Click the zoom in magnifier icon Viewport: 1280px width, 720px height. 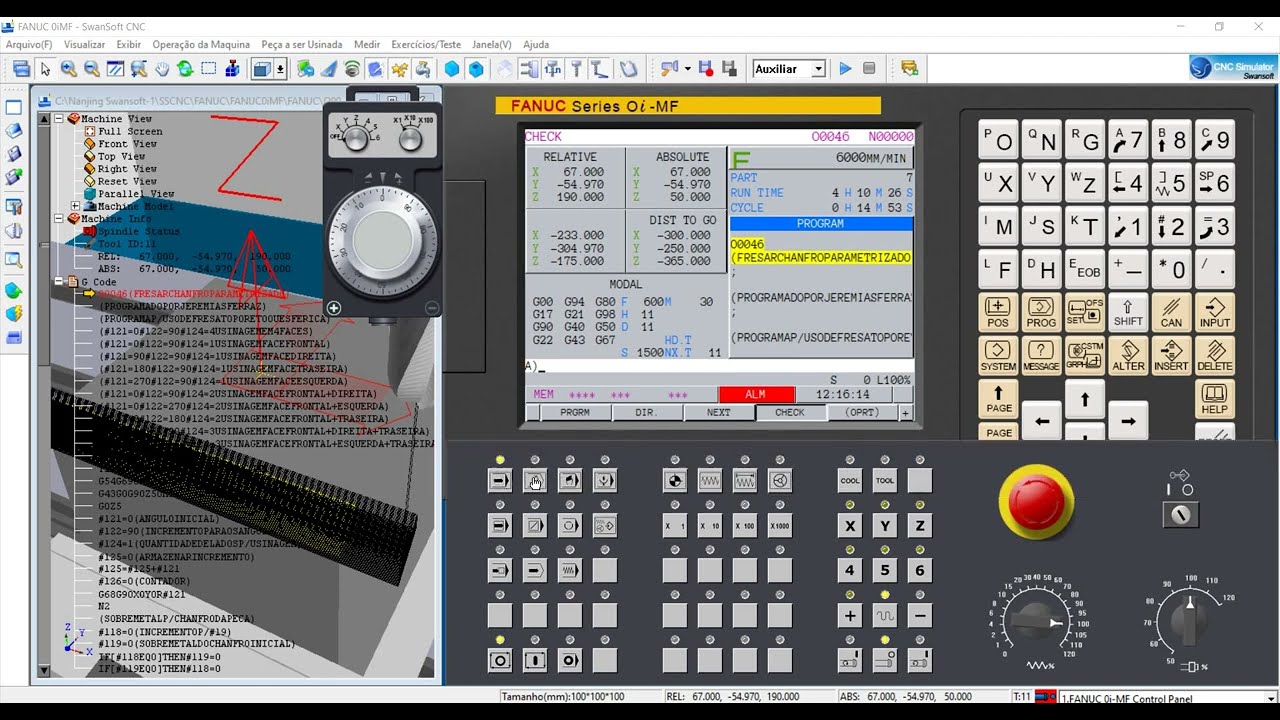pos(68,69)
